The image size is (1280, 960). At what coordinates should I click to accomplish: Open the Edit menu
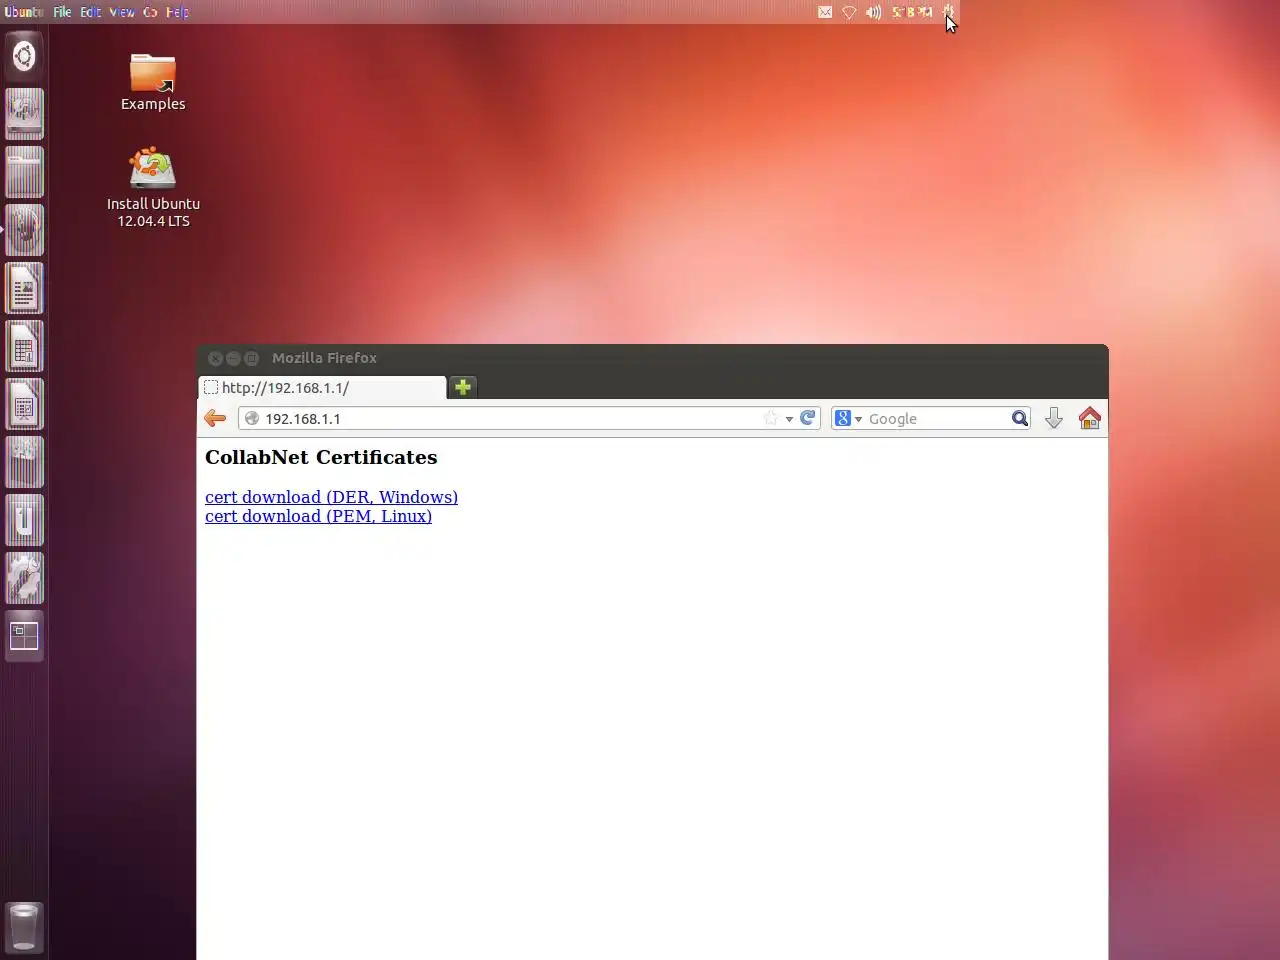tap(91, 12)
